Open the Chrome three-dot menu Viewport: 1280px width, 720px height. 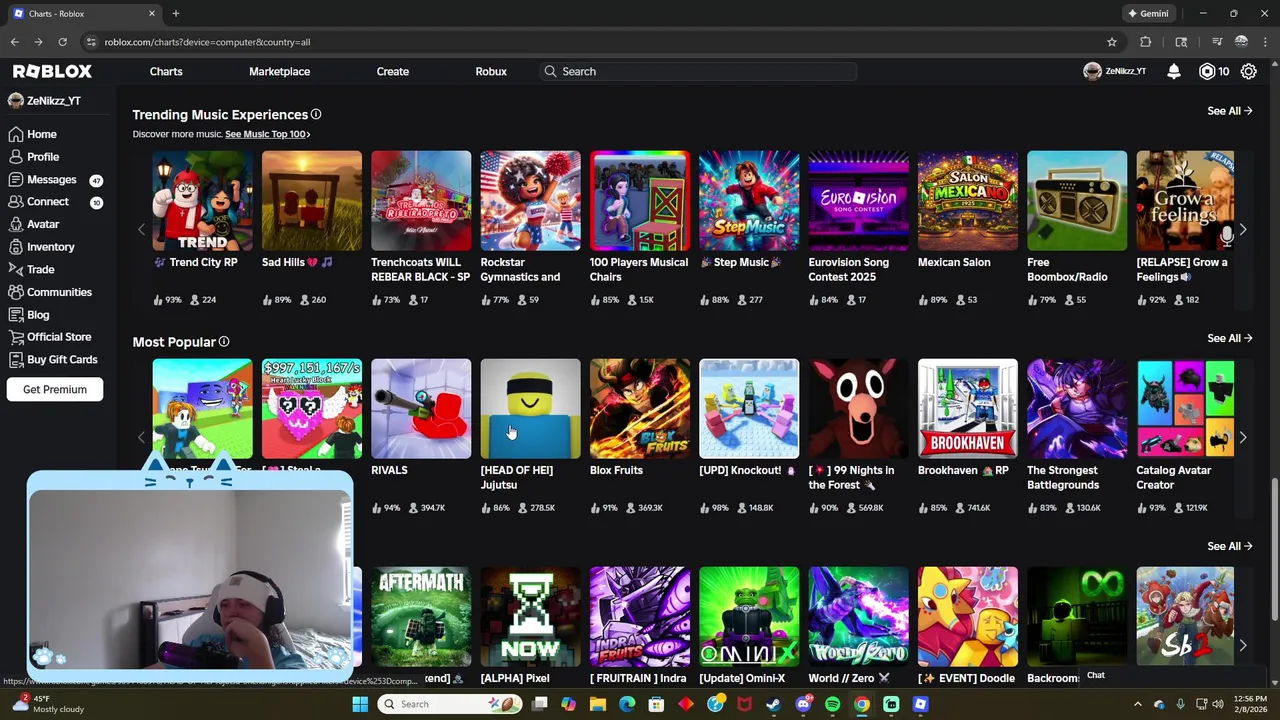[1265, 42]
